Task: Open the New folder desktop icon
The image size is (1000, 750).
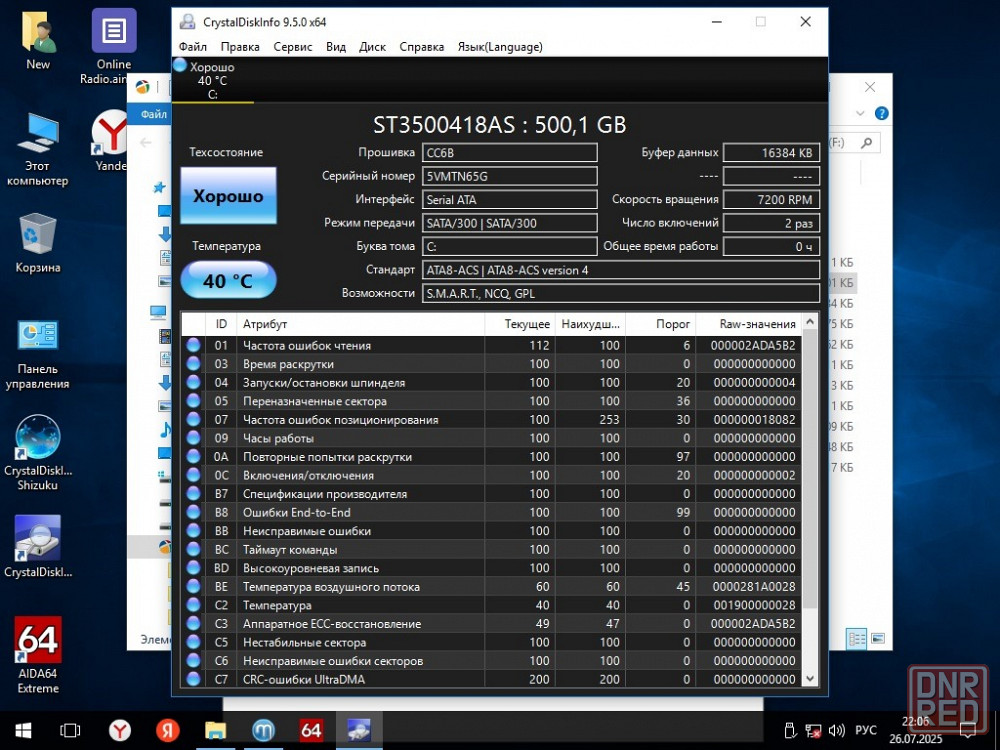Action: coord(38,40)
